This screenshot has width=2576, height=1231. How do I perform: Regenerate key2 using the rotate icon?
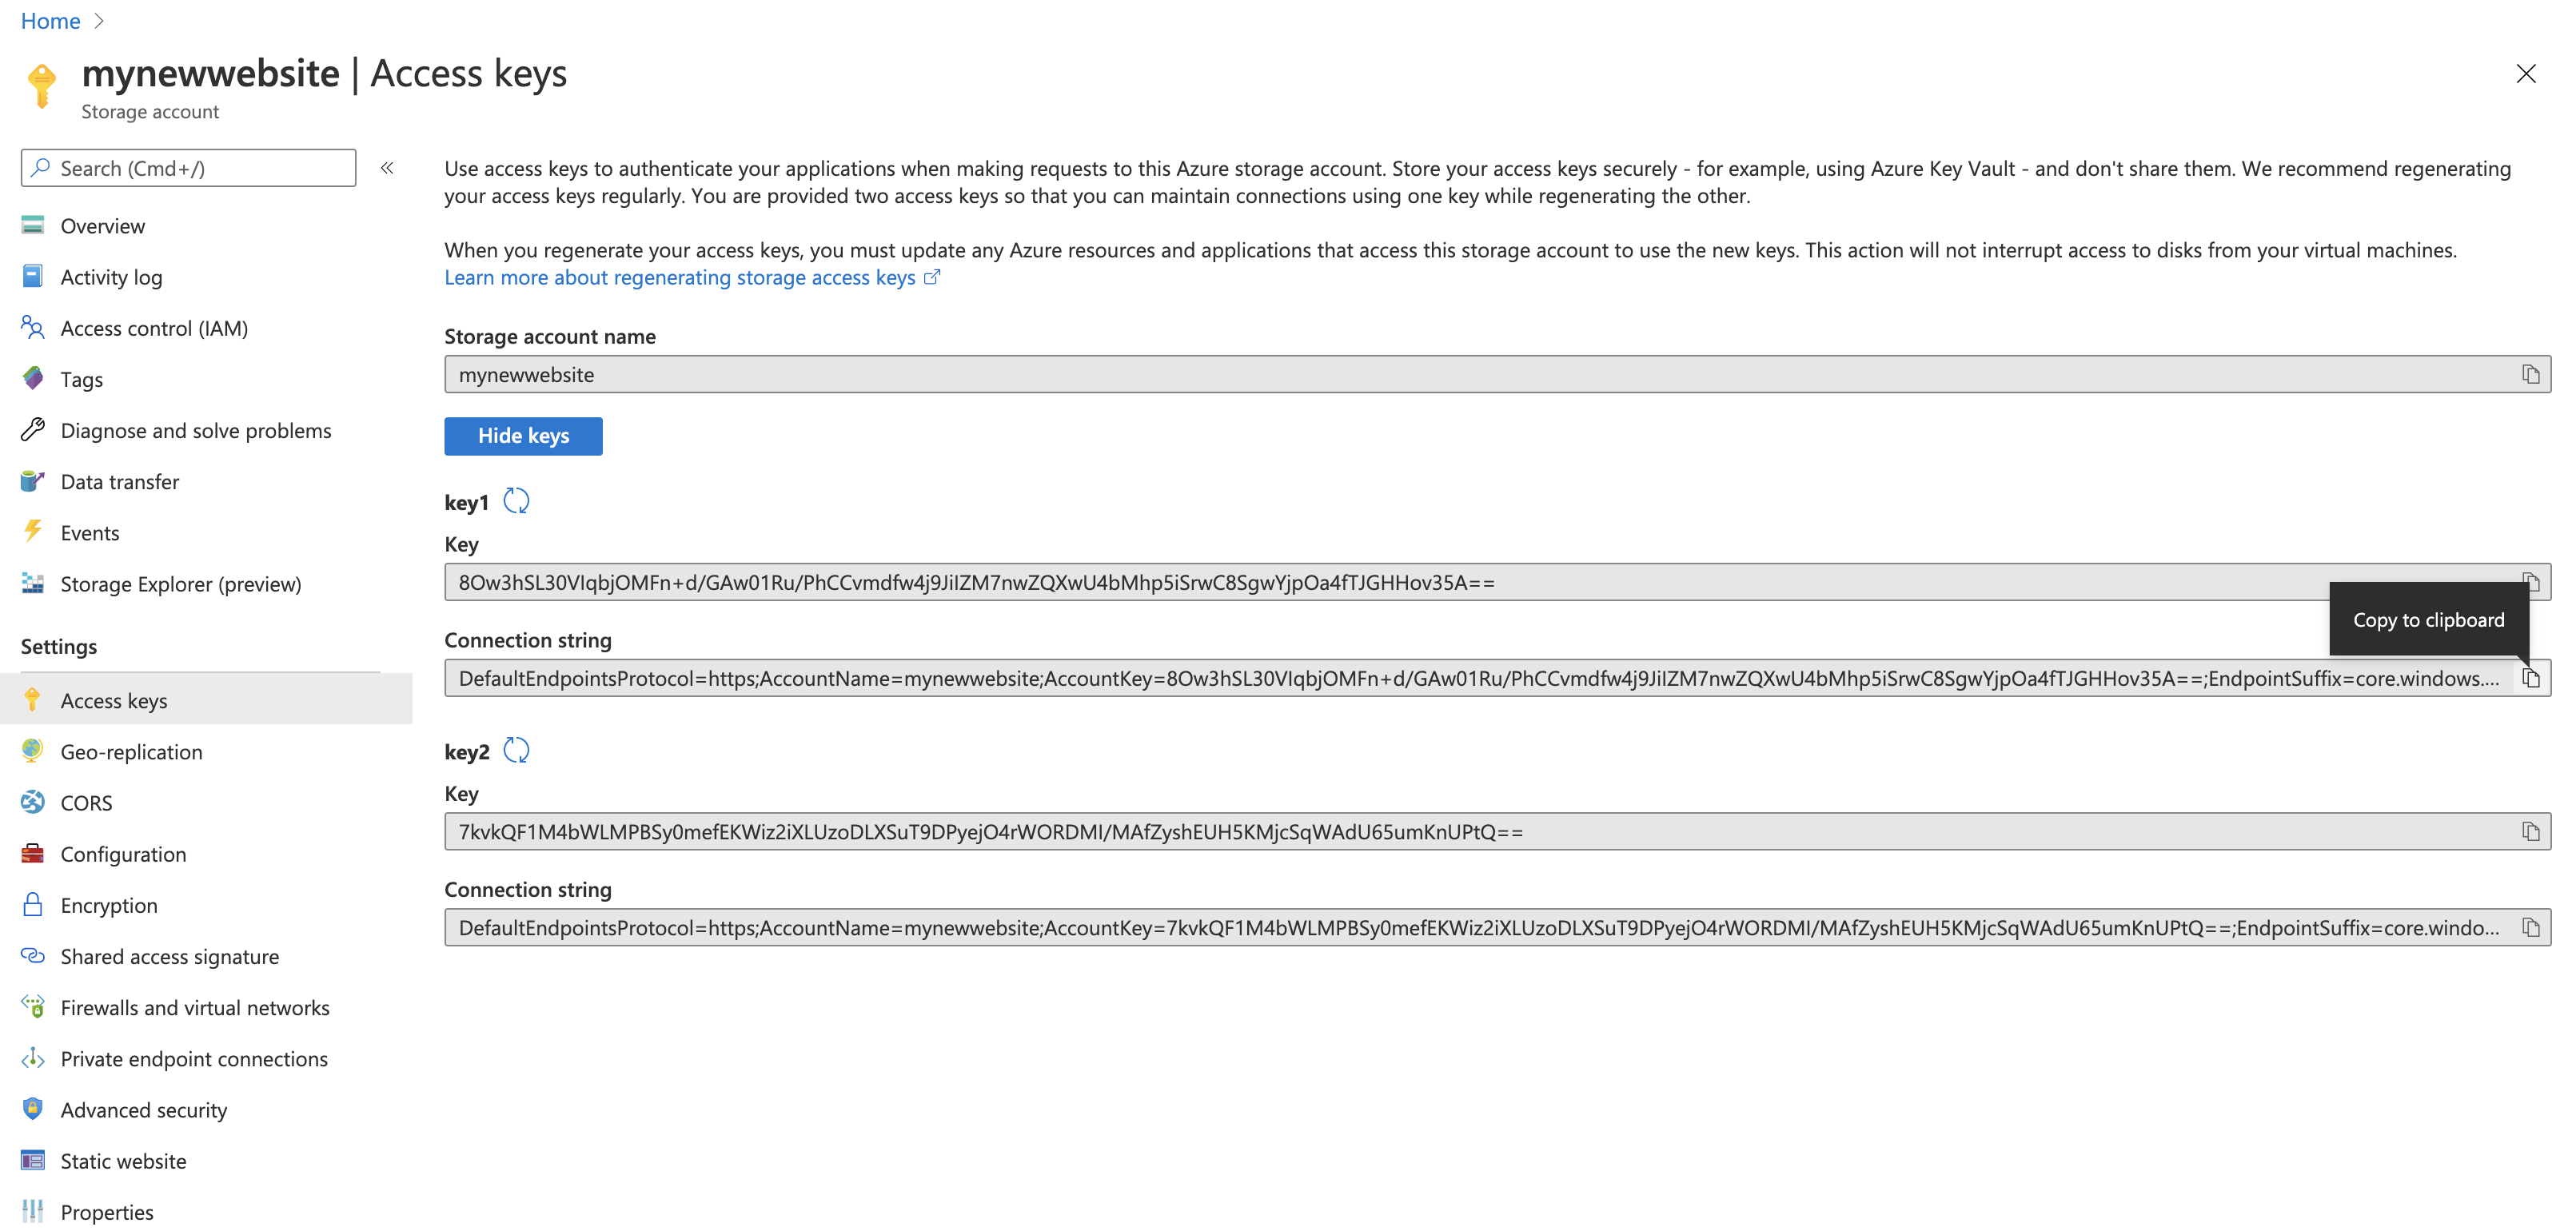(516, 750)
